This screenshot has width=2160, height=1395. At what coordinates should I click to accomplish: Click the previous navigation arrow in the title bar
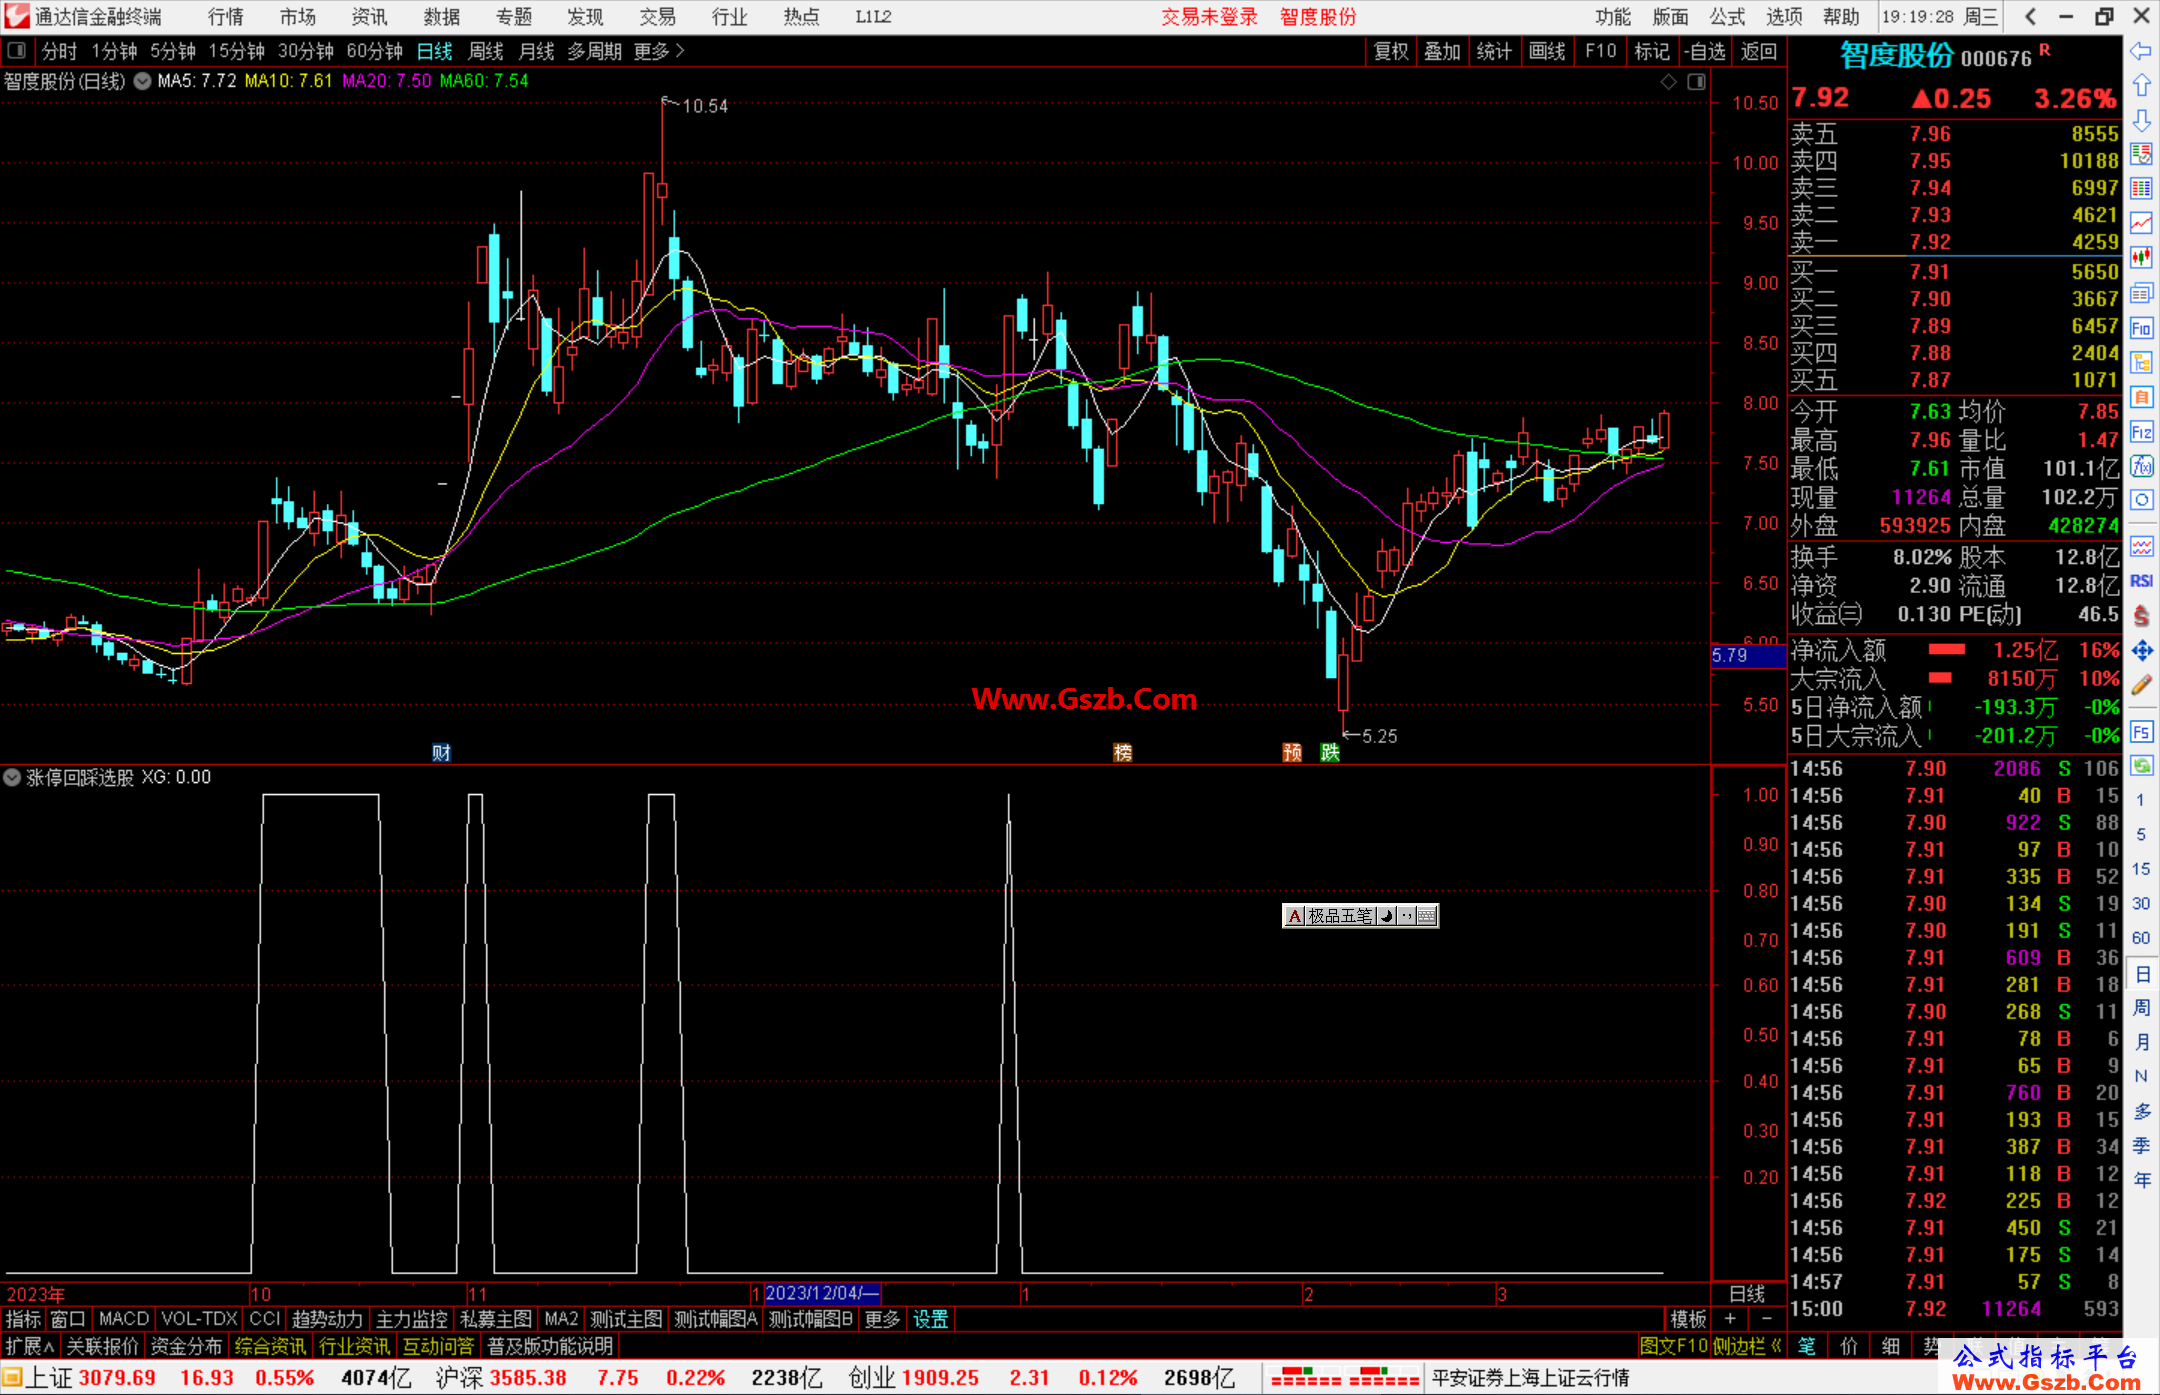coord(2030,17)
